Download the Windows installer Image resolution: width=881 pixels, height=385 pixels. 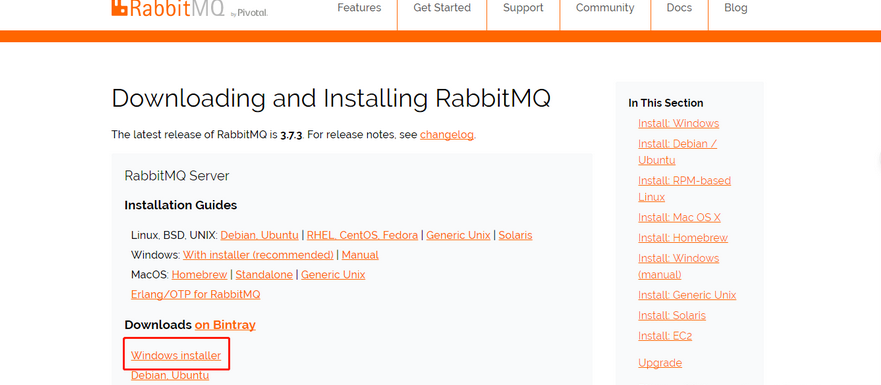[176, 355]
